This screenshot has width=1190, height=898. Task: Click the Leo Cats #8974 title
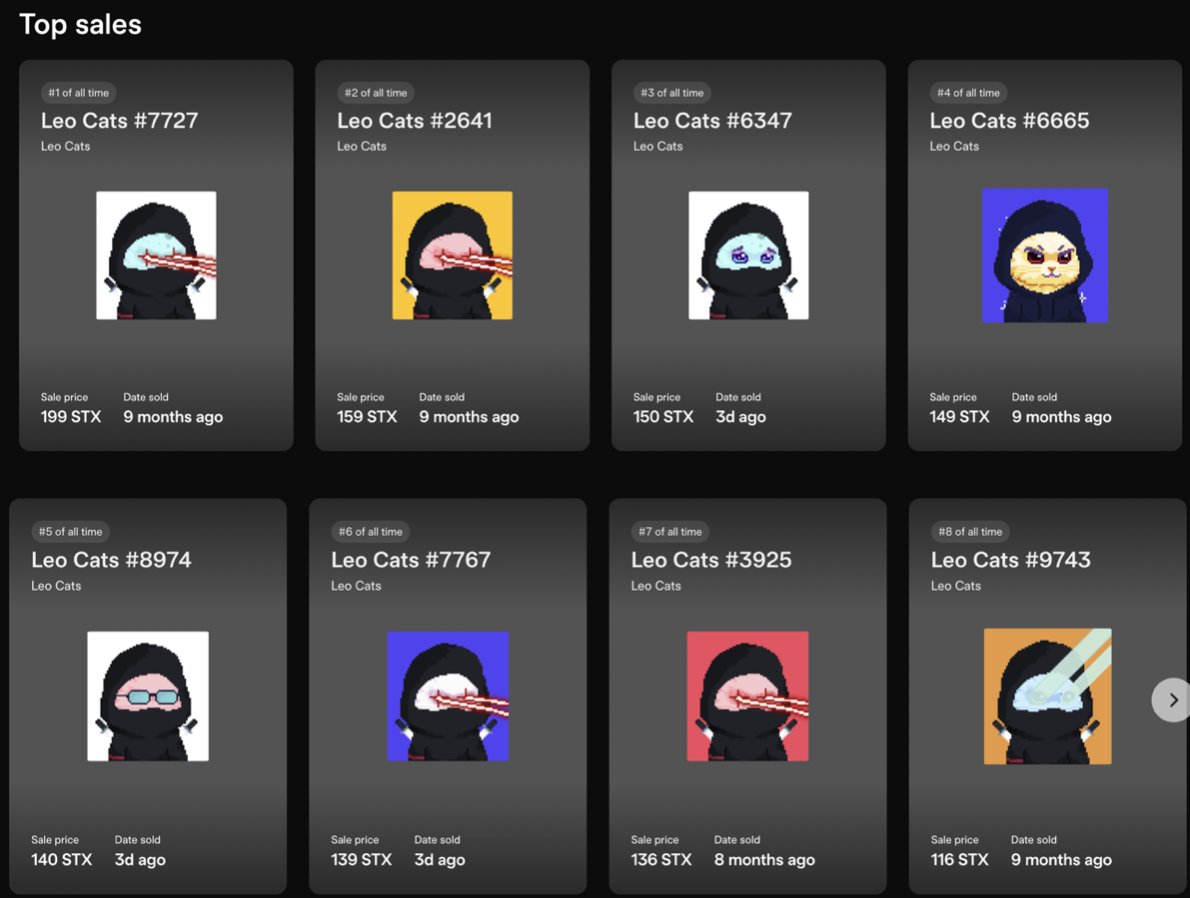click(111, 559)
